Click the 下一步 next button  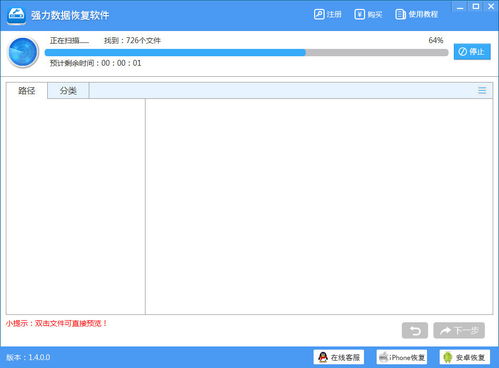tap(459, 331)
